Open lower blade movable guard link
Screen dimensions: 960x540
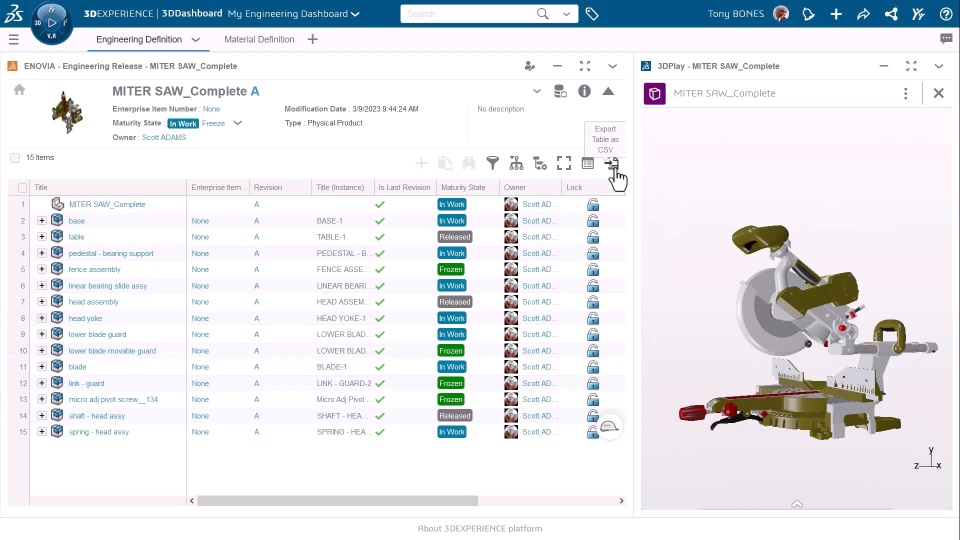(x=112, y=351)
